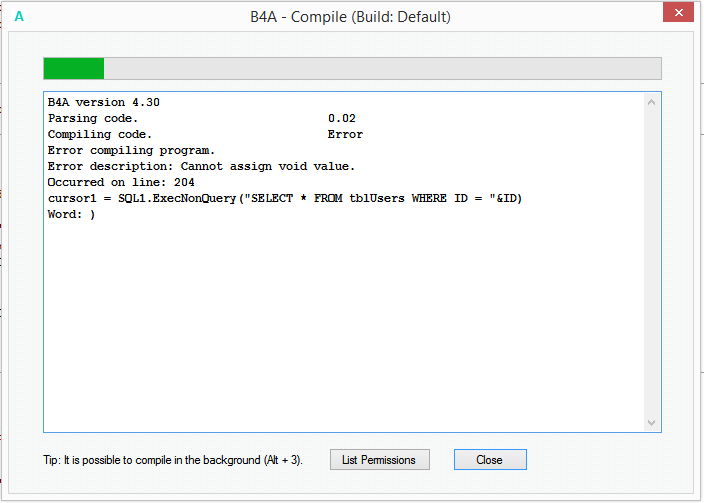Click the "Parsing code." log entry
The height and width of the screenshot is (503, 704).
pos(93,118)
